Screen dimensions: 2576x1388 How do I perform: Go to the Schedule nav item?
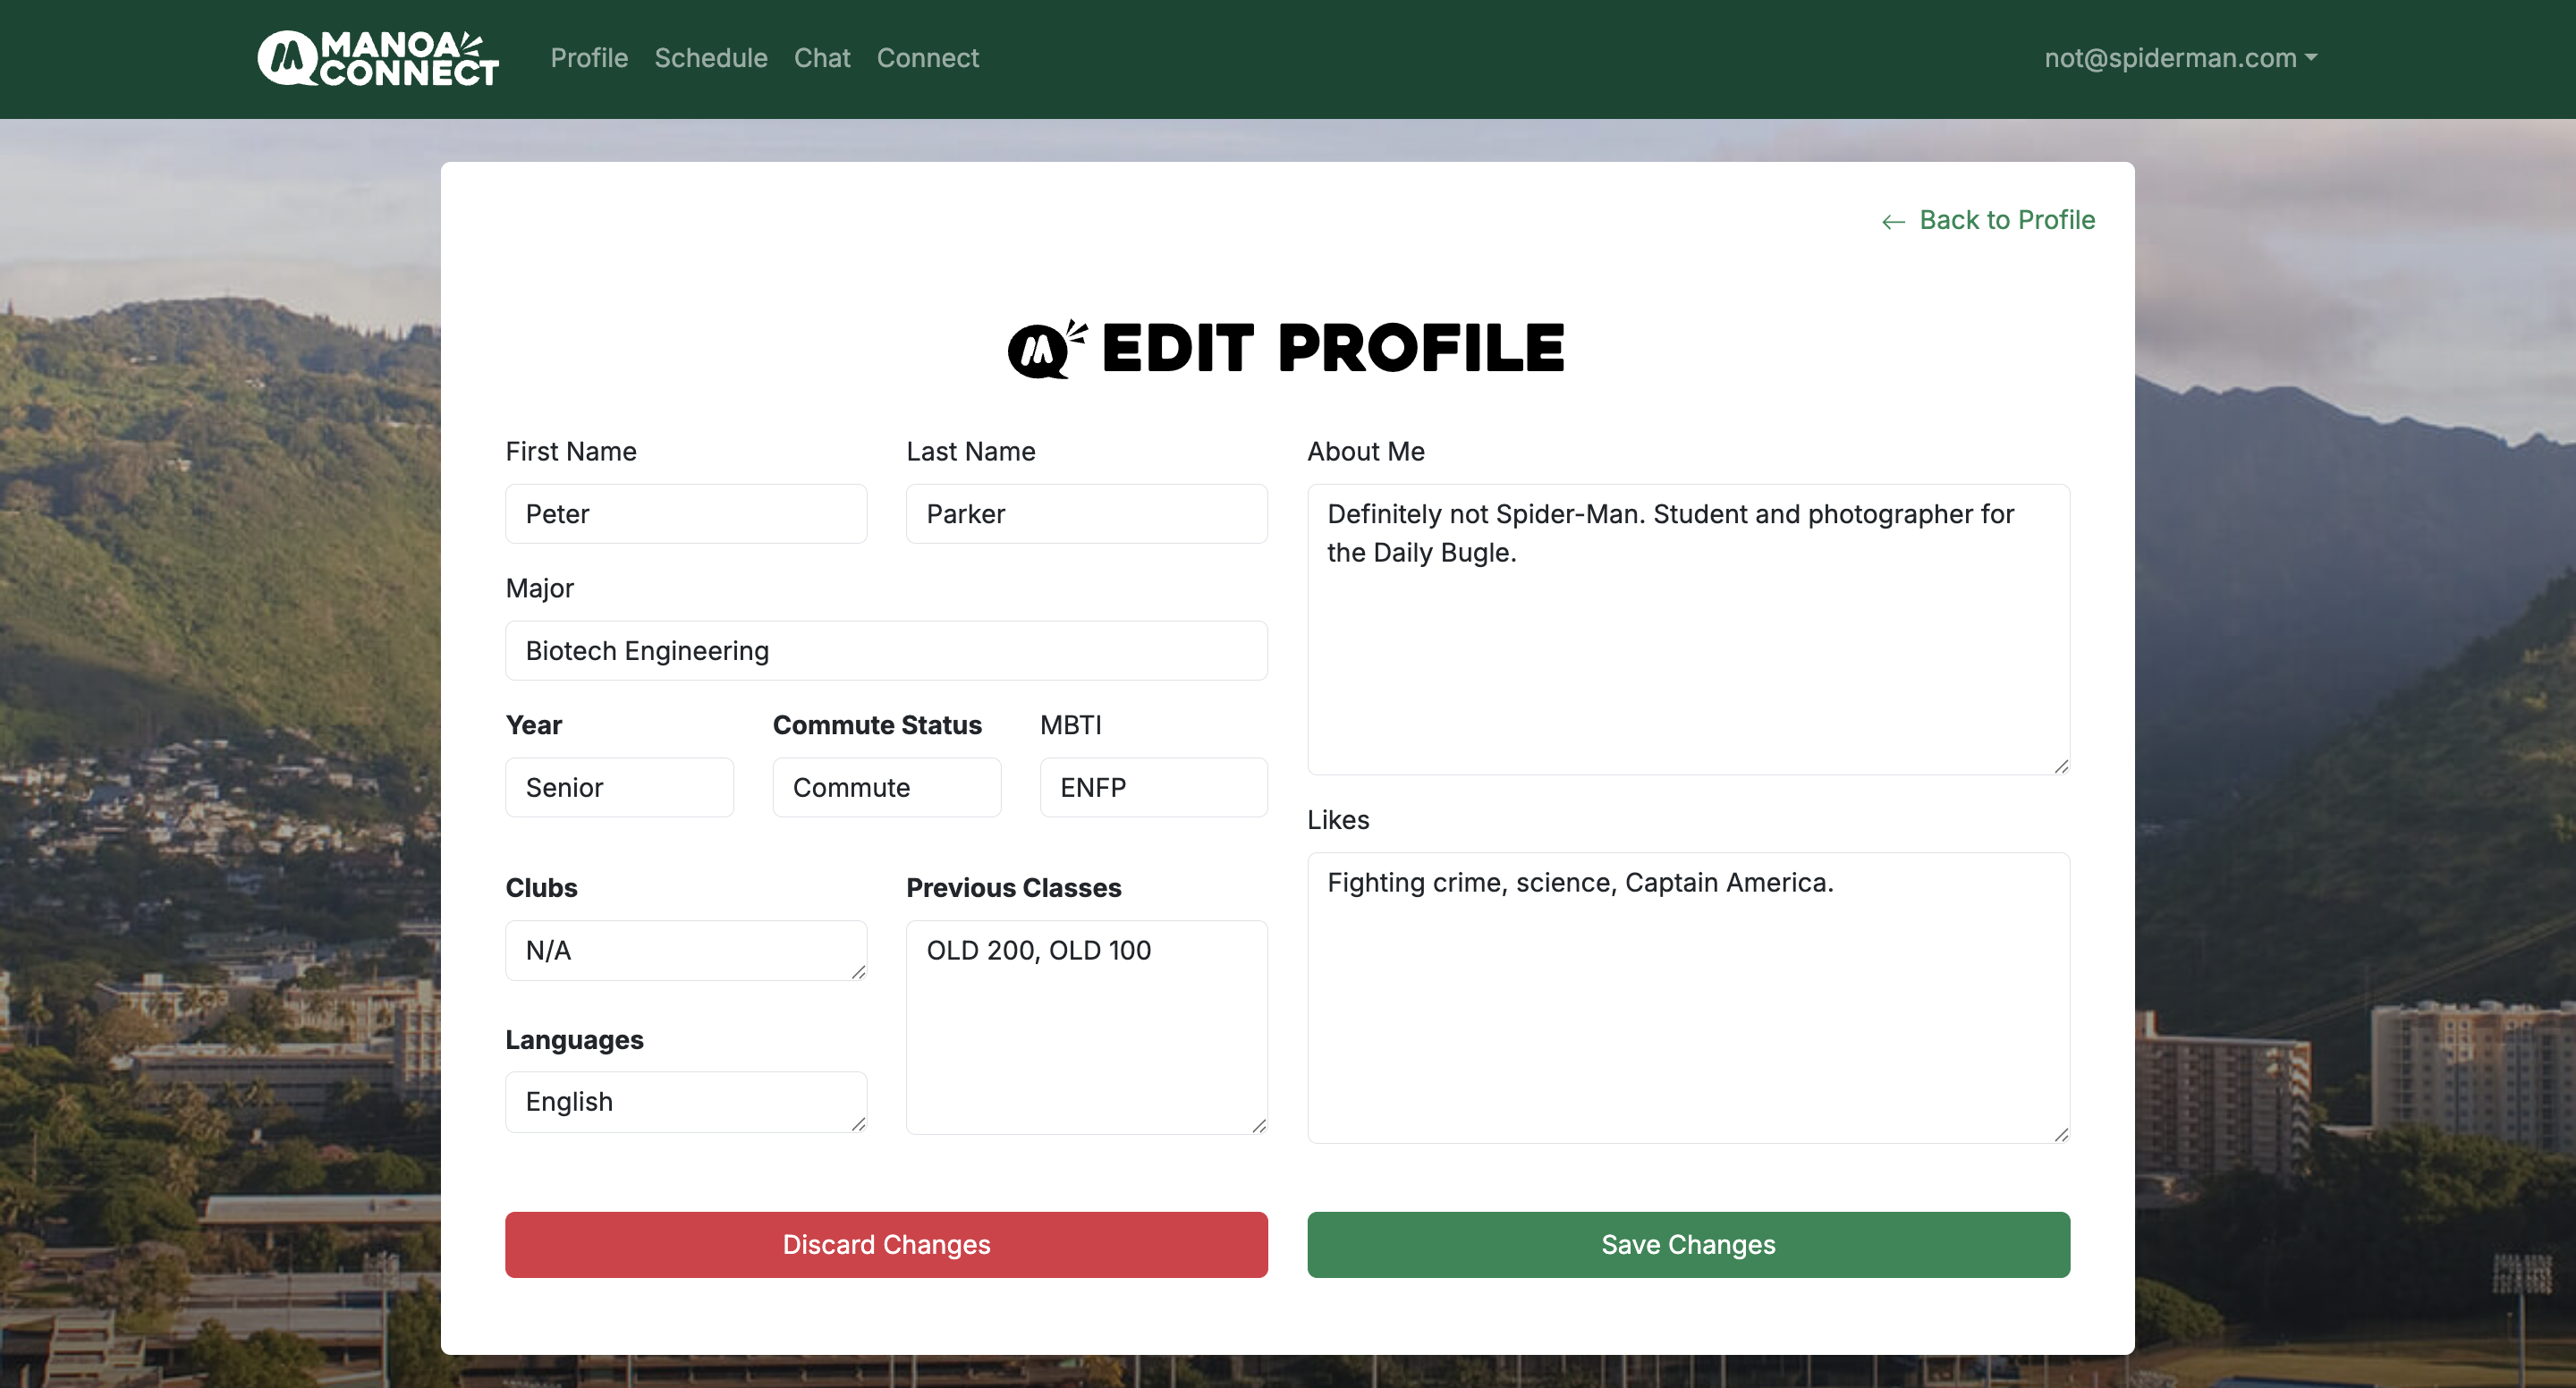(711, 58)
